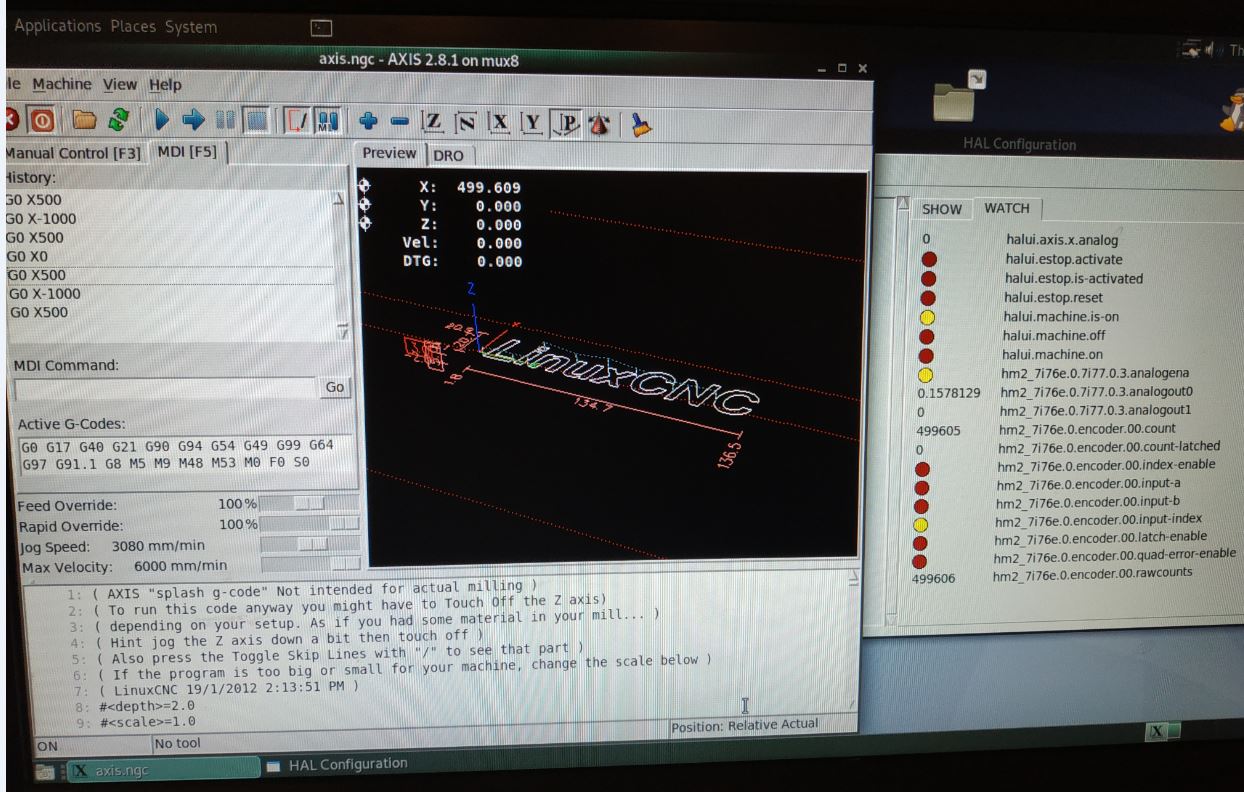The image size is (1244, 792).
Task: Adjust the Max Velocity slider
Action: coord(309,565)
